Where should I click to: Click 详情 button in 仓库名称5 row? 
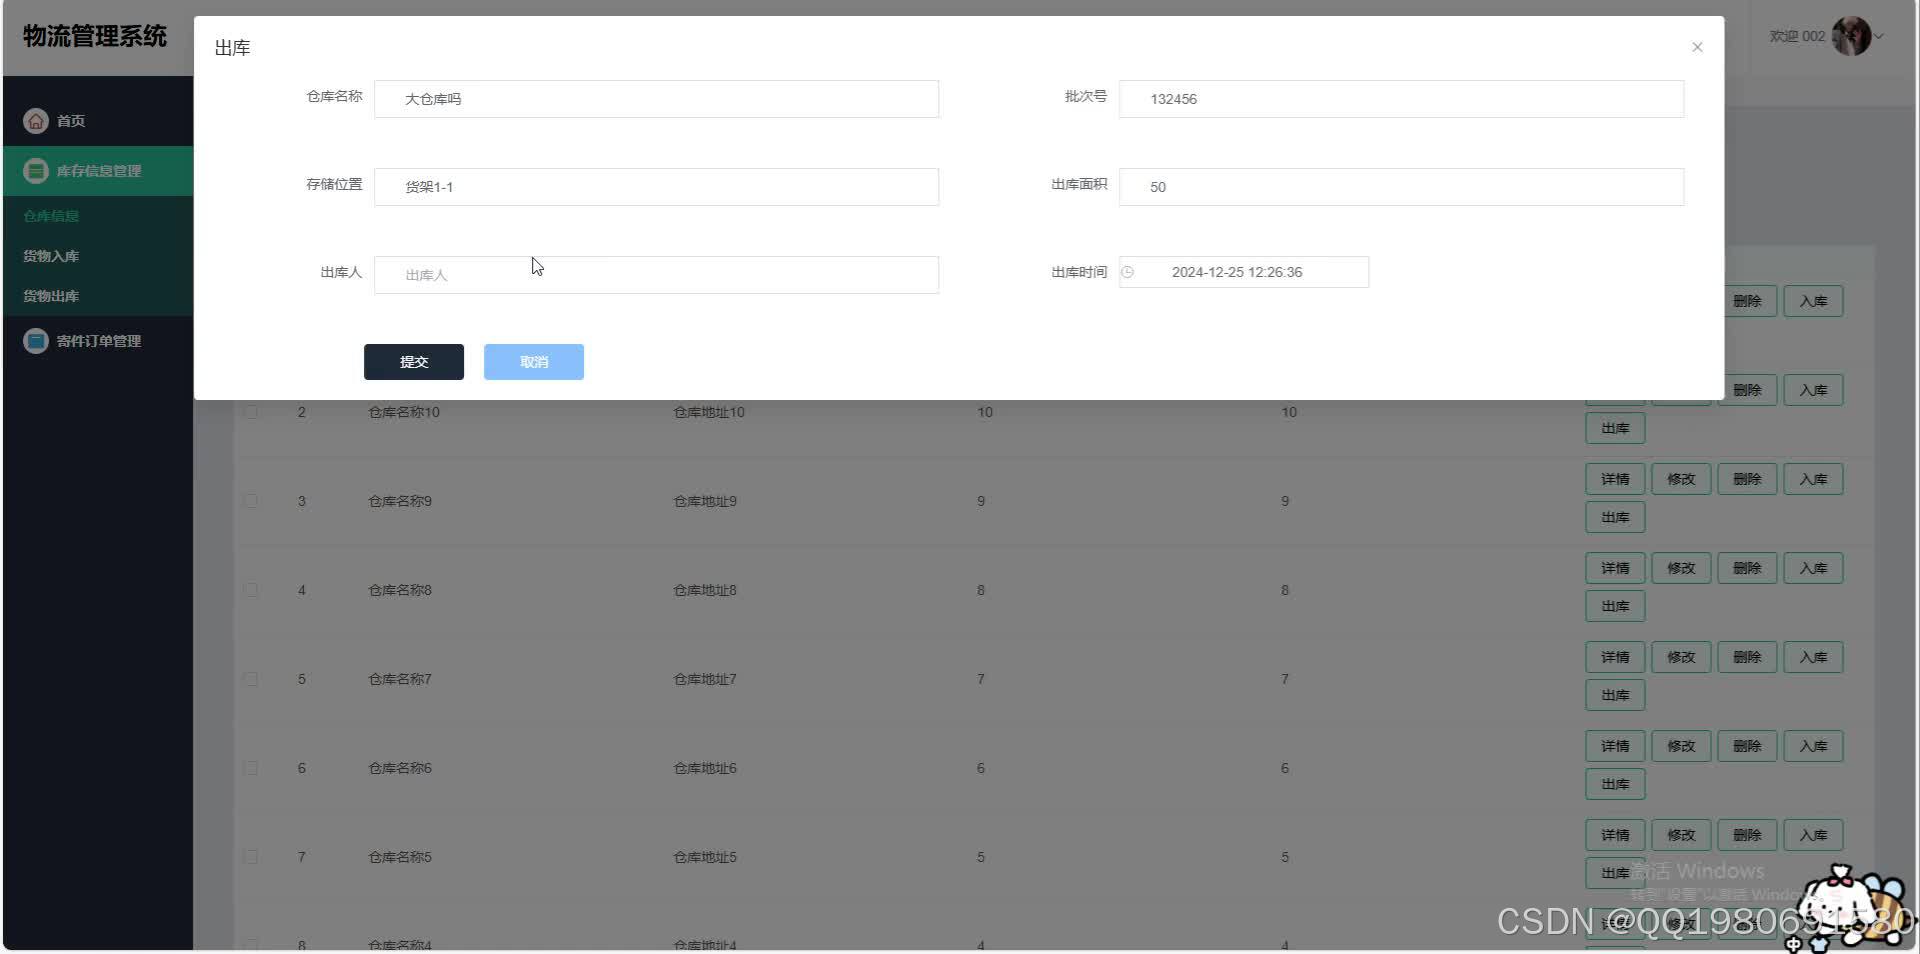[1615, 835]
